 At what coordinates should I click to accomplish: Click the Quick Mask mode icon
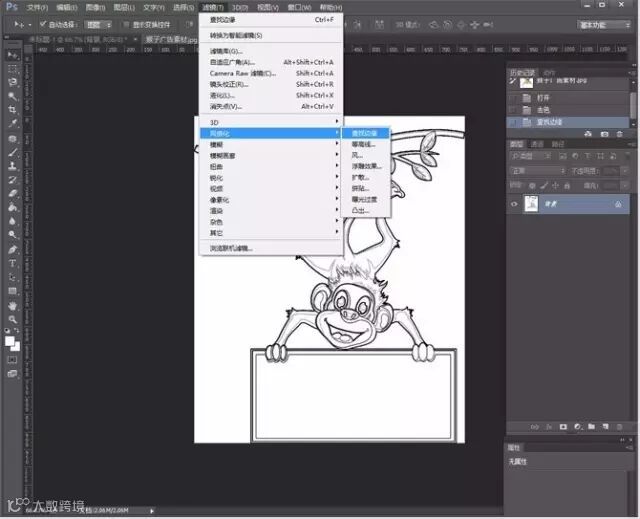pos(12,360)
